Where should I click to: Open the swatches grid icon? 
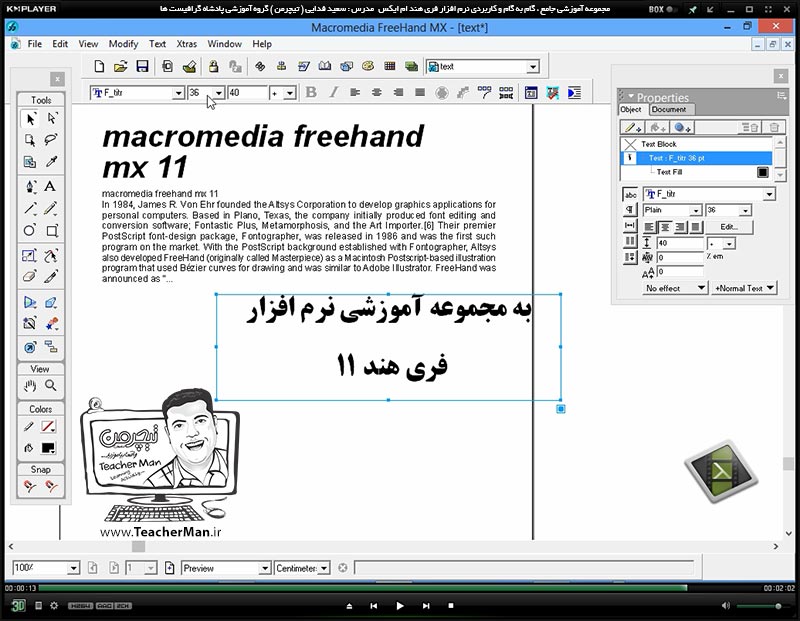(x=390, y=66)
